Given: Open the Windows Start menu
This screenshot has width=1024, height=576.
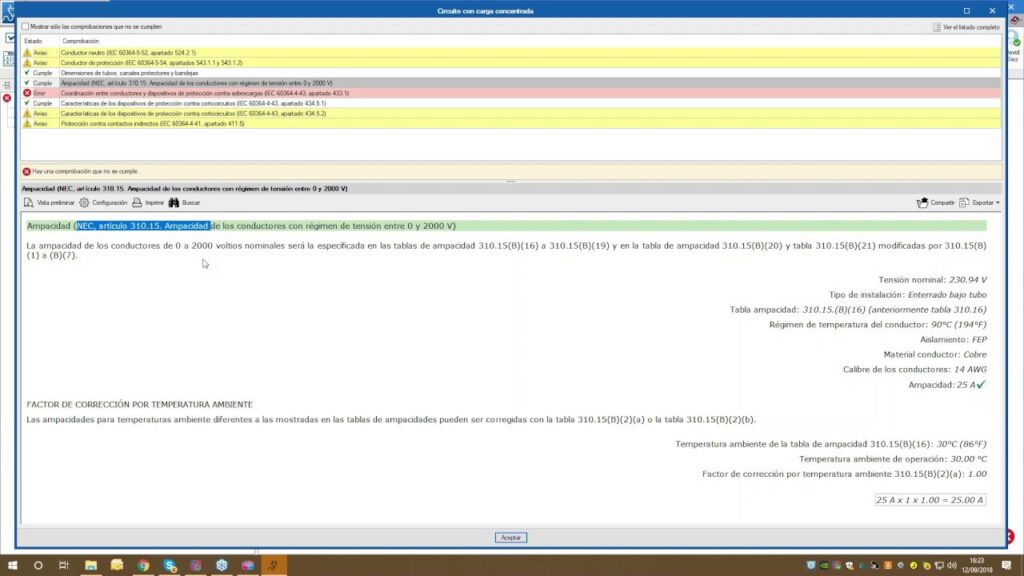Looking at the screenshot, I should coord(12,565).
